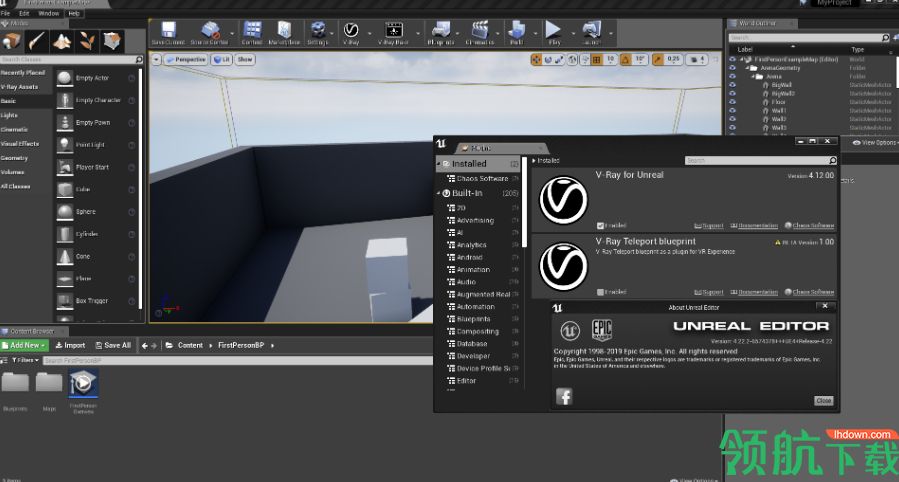Screen dimensions: 899x482
Task: Click the Play toolbar button
Action: [553, 30]
